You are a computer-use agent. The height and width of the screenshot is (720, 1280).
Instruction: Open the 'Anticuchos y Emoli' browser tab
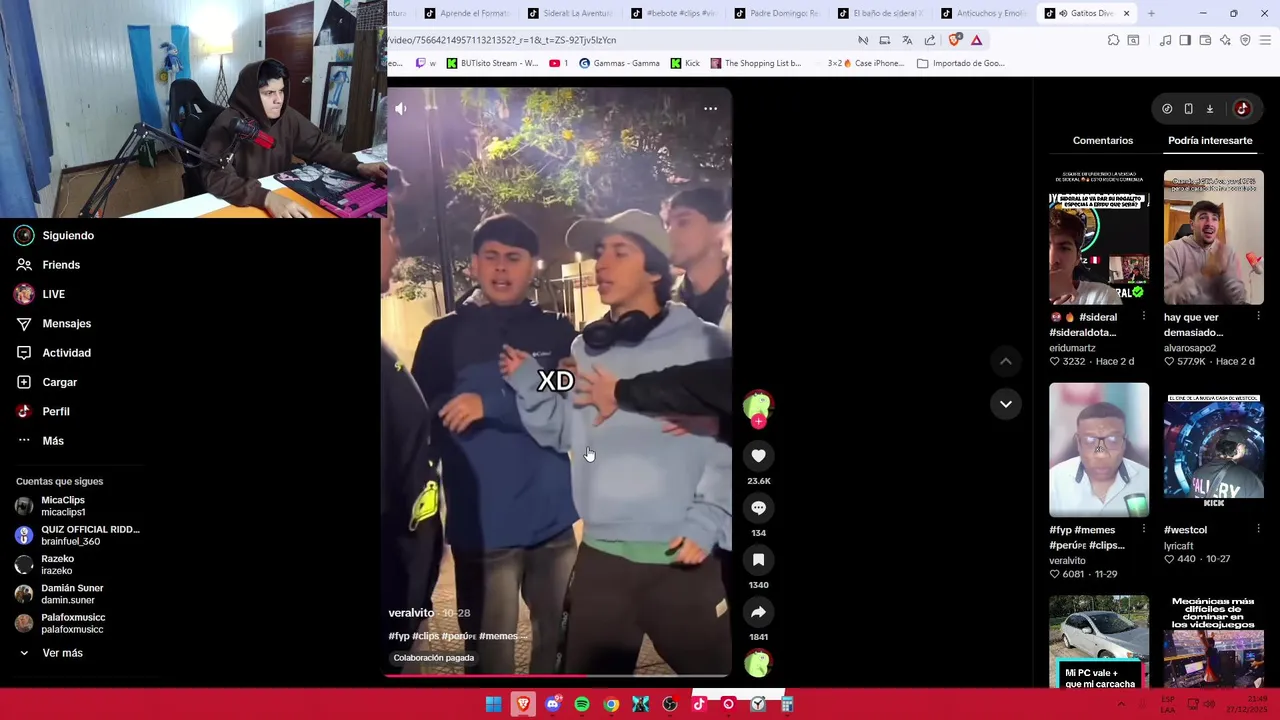983,13
